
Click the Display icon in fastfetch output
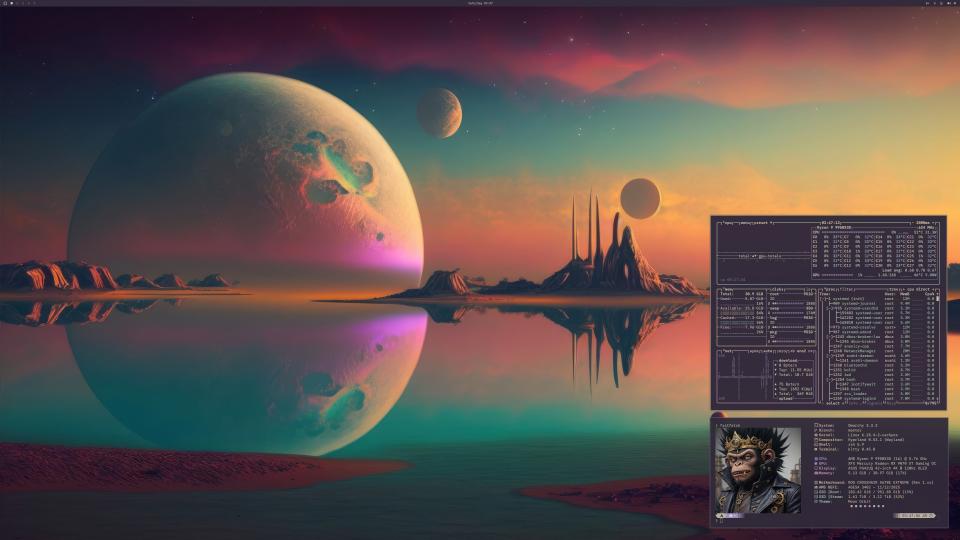(x=816, y=468)
